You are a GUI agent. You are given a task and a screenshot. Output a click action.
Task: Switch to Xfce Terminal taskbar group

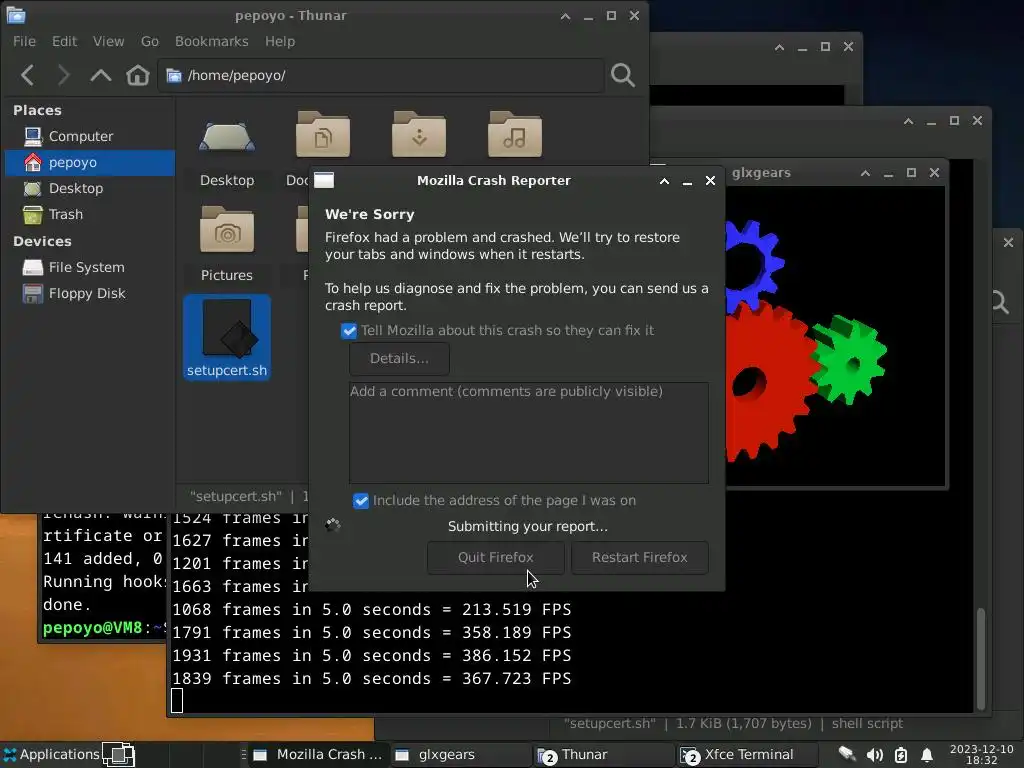coord(746,754)
